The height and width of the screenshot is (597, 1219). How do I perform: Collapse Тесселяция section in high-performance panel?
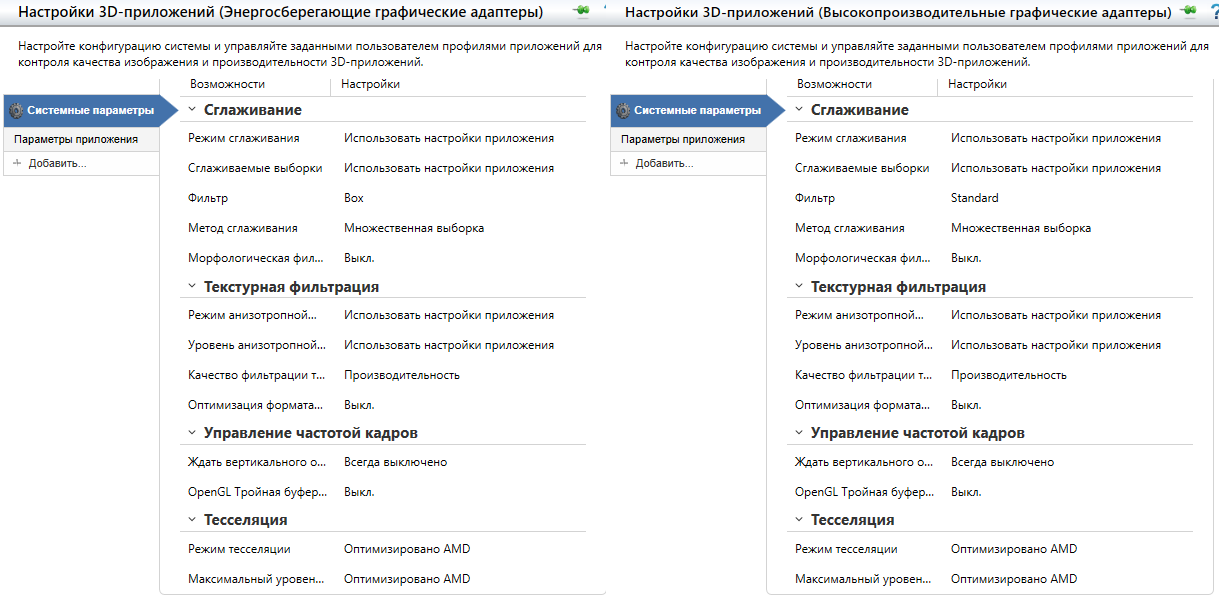pos(798,519)
